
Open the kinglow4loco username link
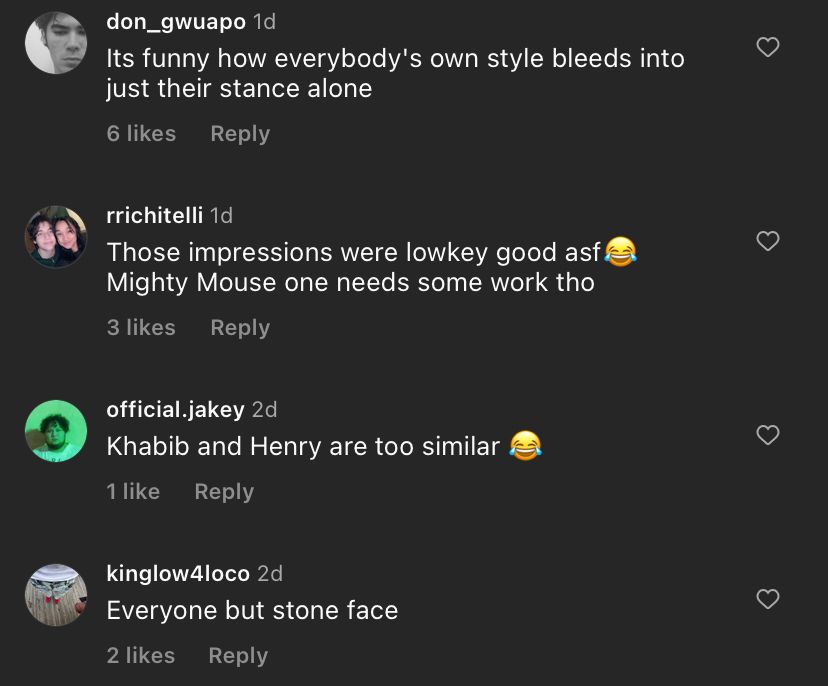click(x=178, y=574)
